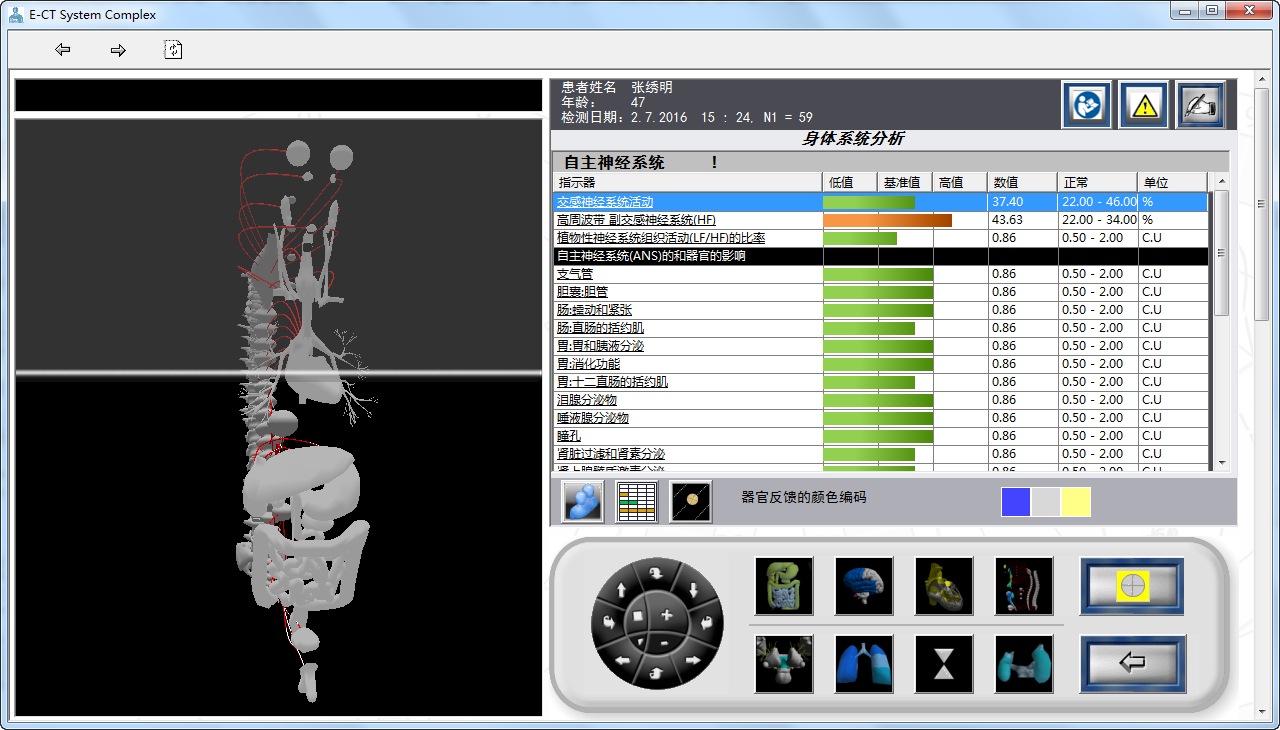
Task: Go back with the left arrow toolbar icon
Action: (63, 49)
